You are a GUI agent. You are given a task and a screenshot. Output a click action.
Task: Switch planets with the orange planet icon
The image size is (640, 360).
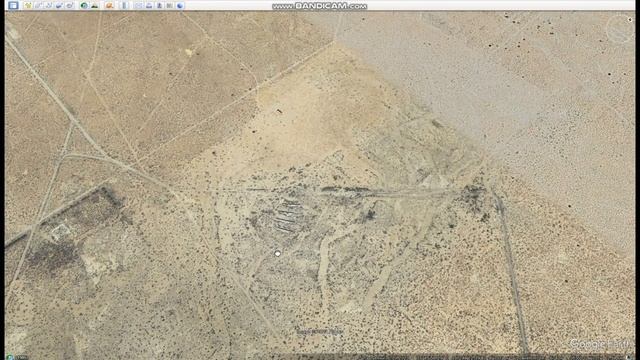point(109,5)
